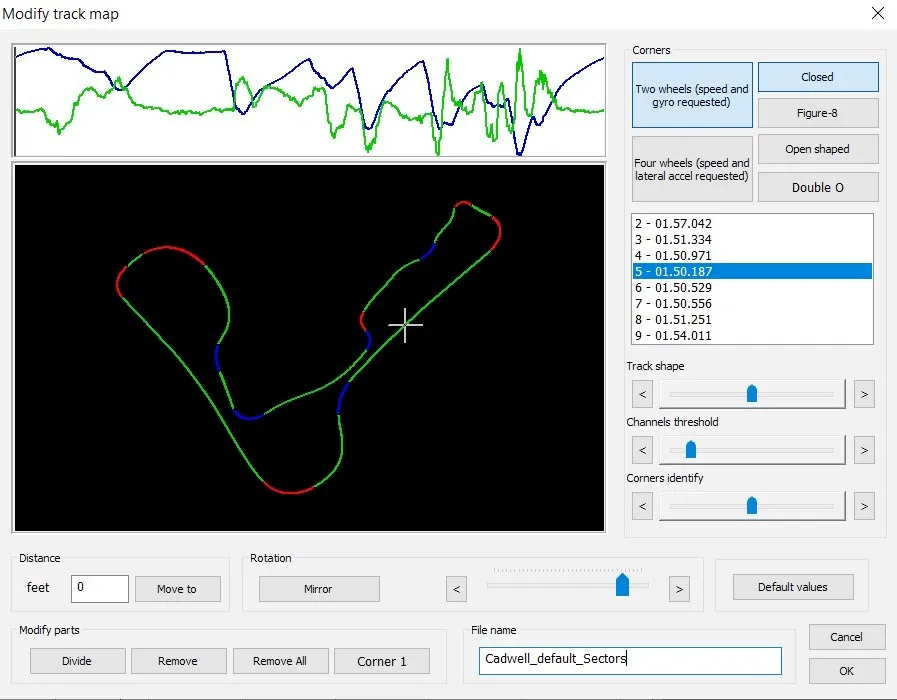Select lap 8 - 01.51.251

(x=752, y=320)
